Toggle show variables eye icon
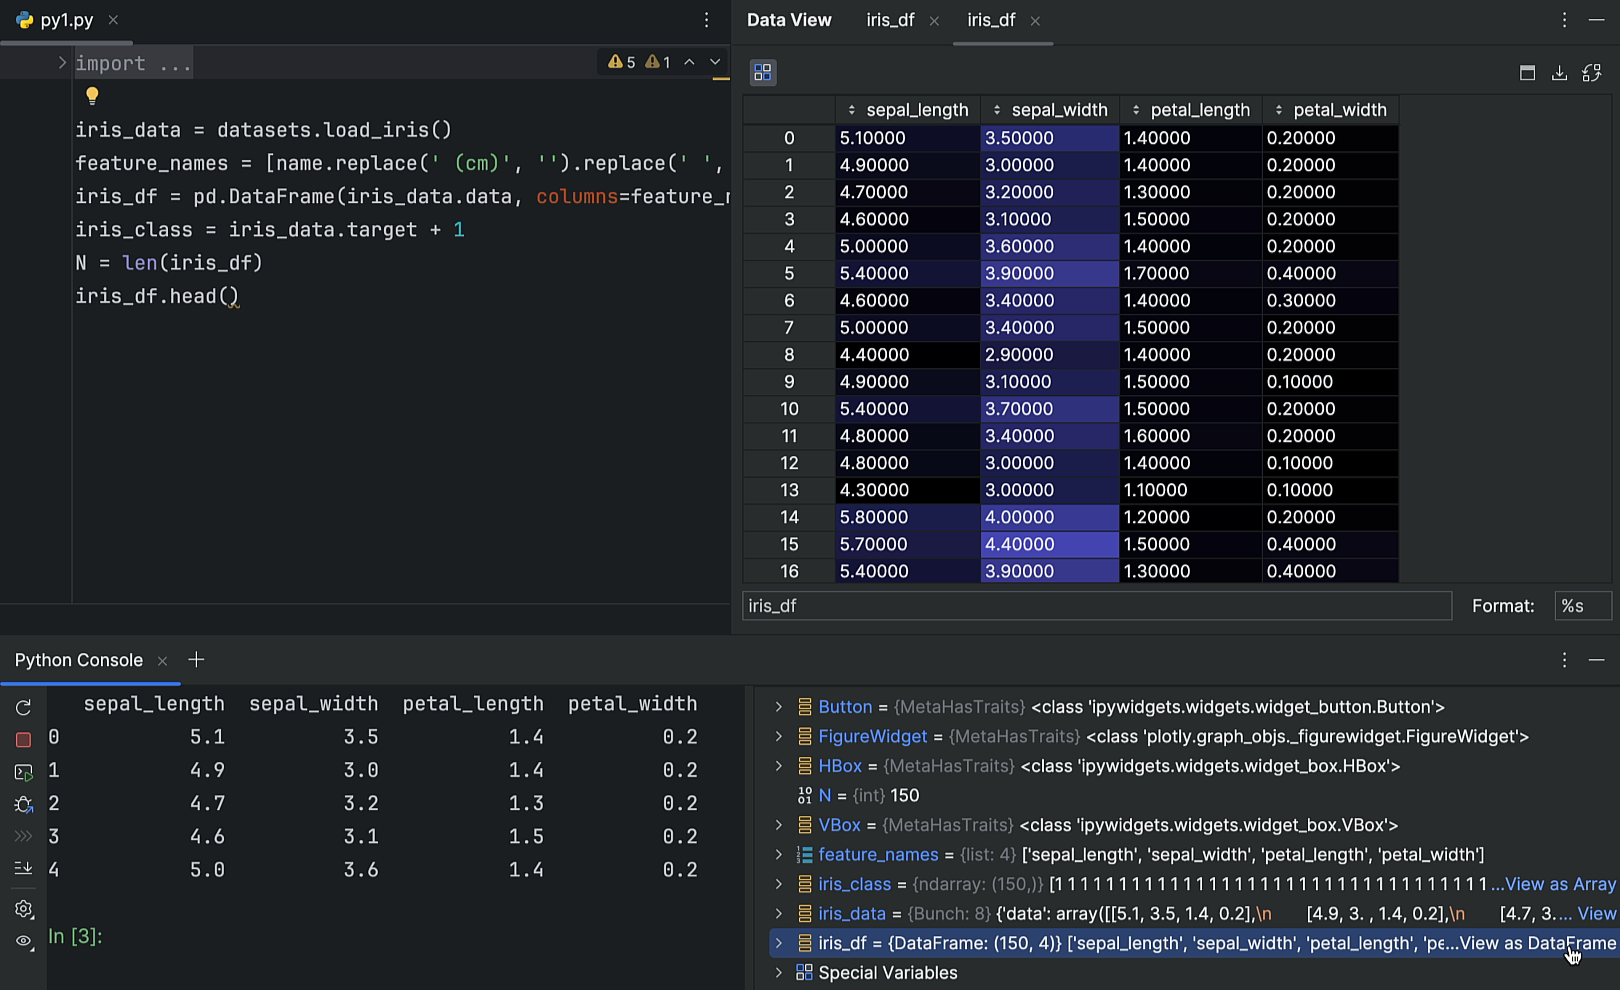This screenshot has height=990, width=1620. 24,941
